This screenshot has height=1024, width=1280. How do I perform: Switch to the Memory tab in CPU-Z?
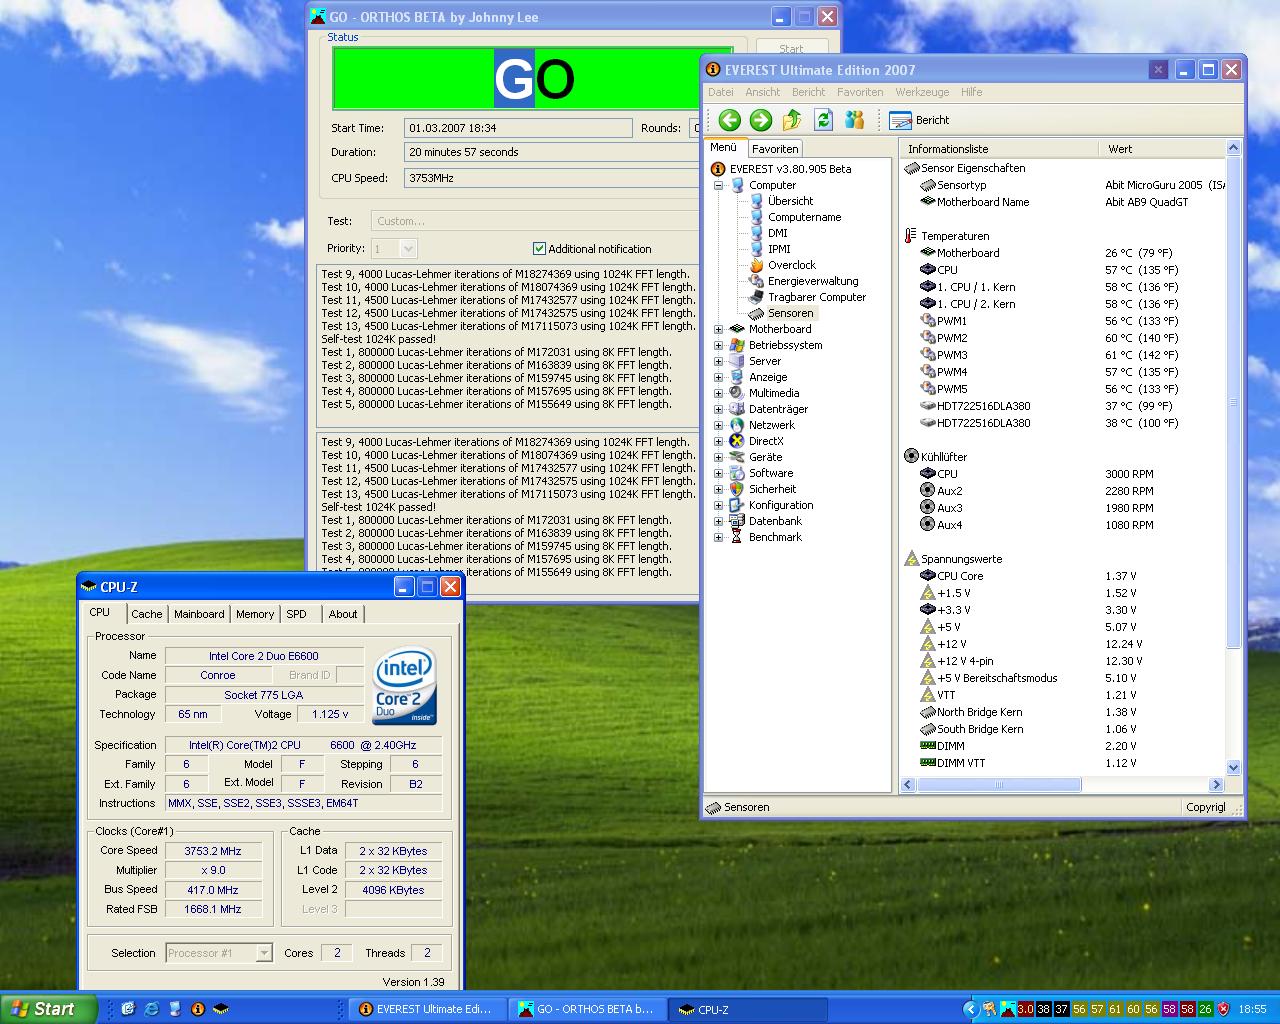click(255, 614)
